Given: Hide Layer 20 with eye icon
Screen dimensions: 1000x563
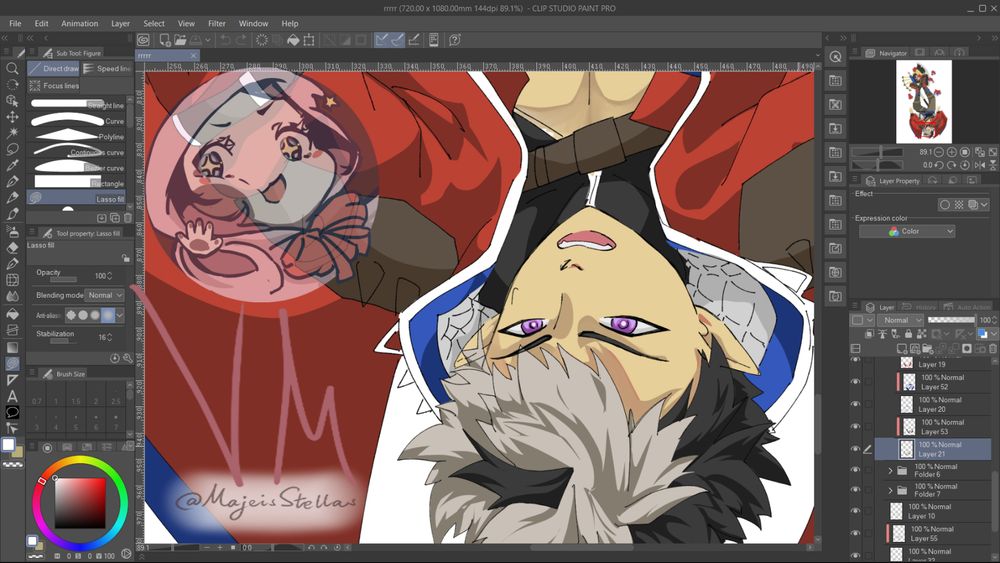Looking at the screenshot, I should coord(855,404).
